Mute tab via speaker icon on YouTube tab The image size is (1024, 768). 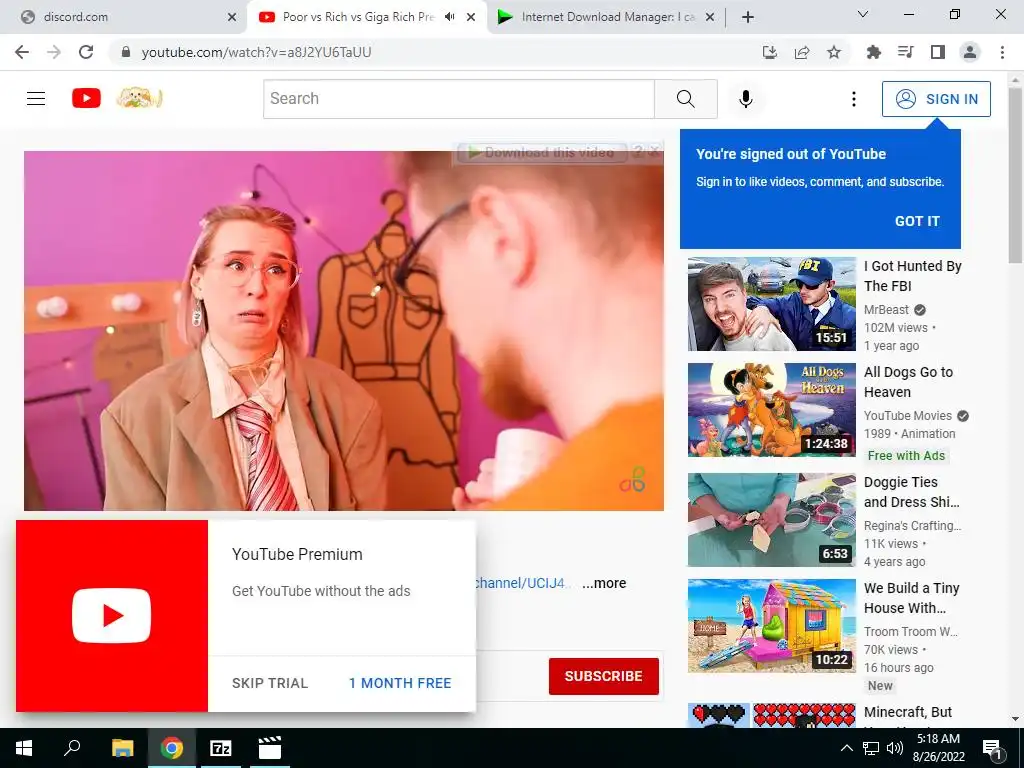coord(449,17)
